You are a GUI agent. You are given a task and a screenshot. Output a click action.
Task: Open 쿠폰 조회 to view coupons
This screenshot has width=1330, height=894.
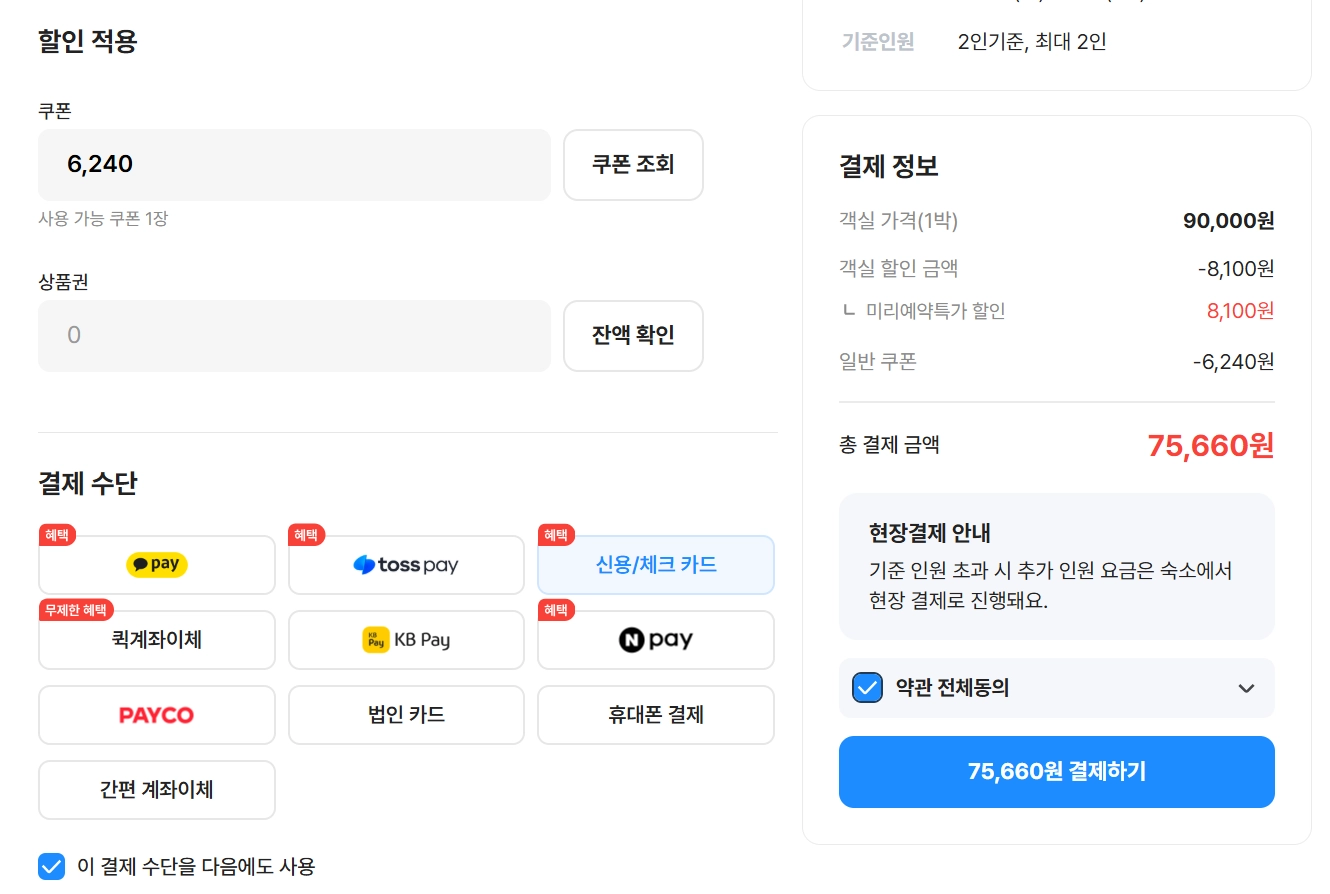pyautogui.click(x=633, y=165)
